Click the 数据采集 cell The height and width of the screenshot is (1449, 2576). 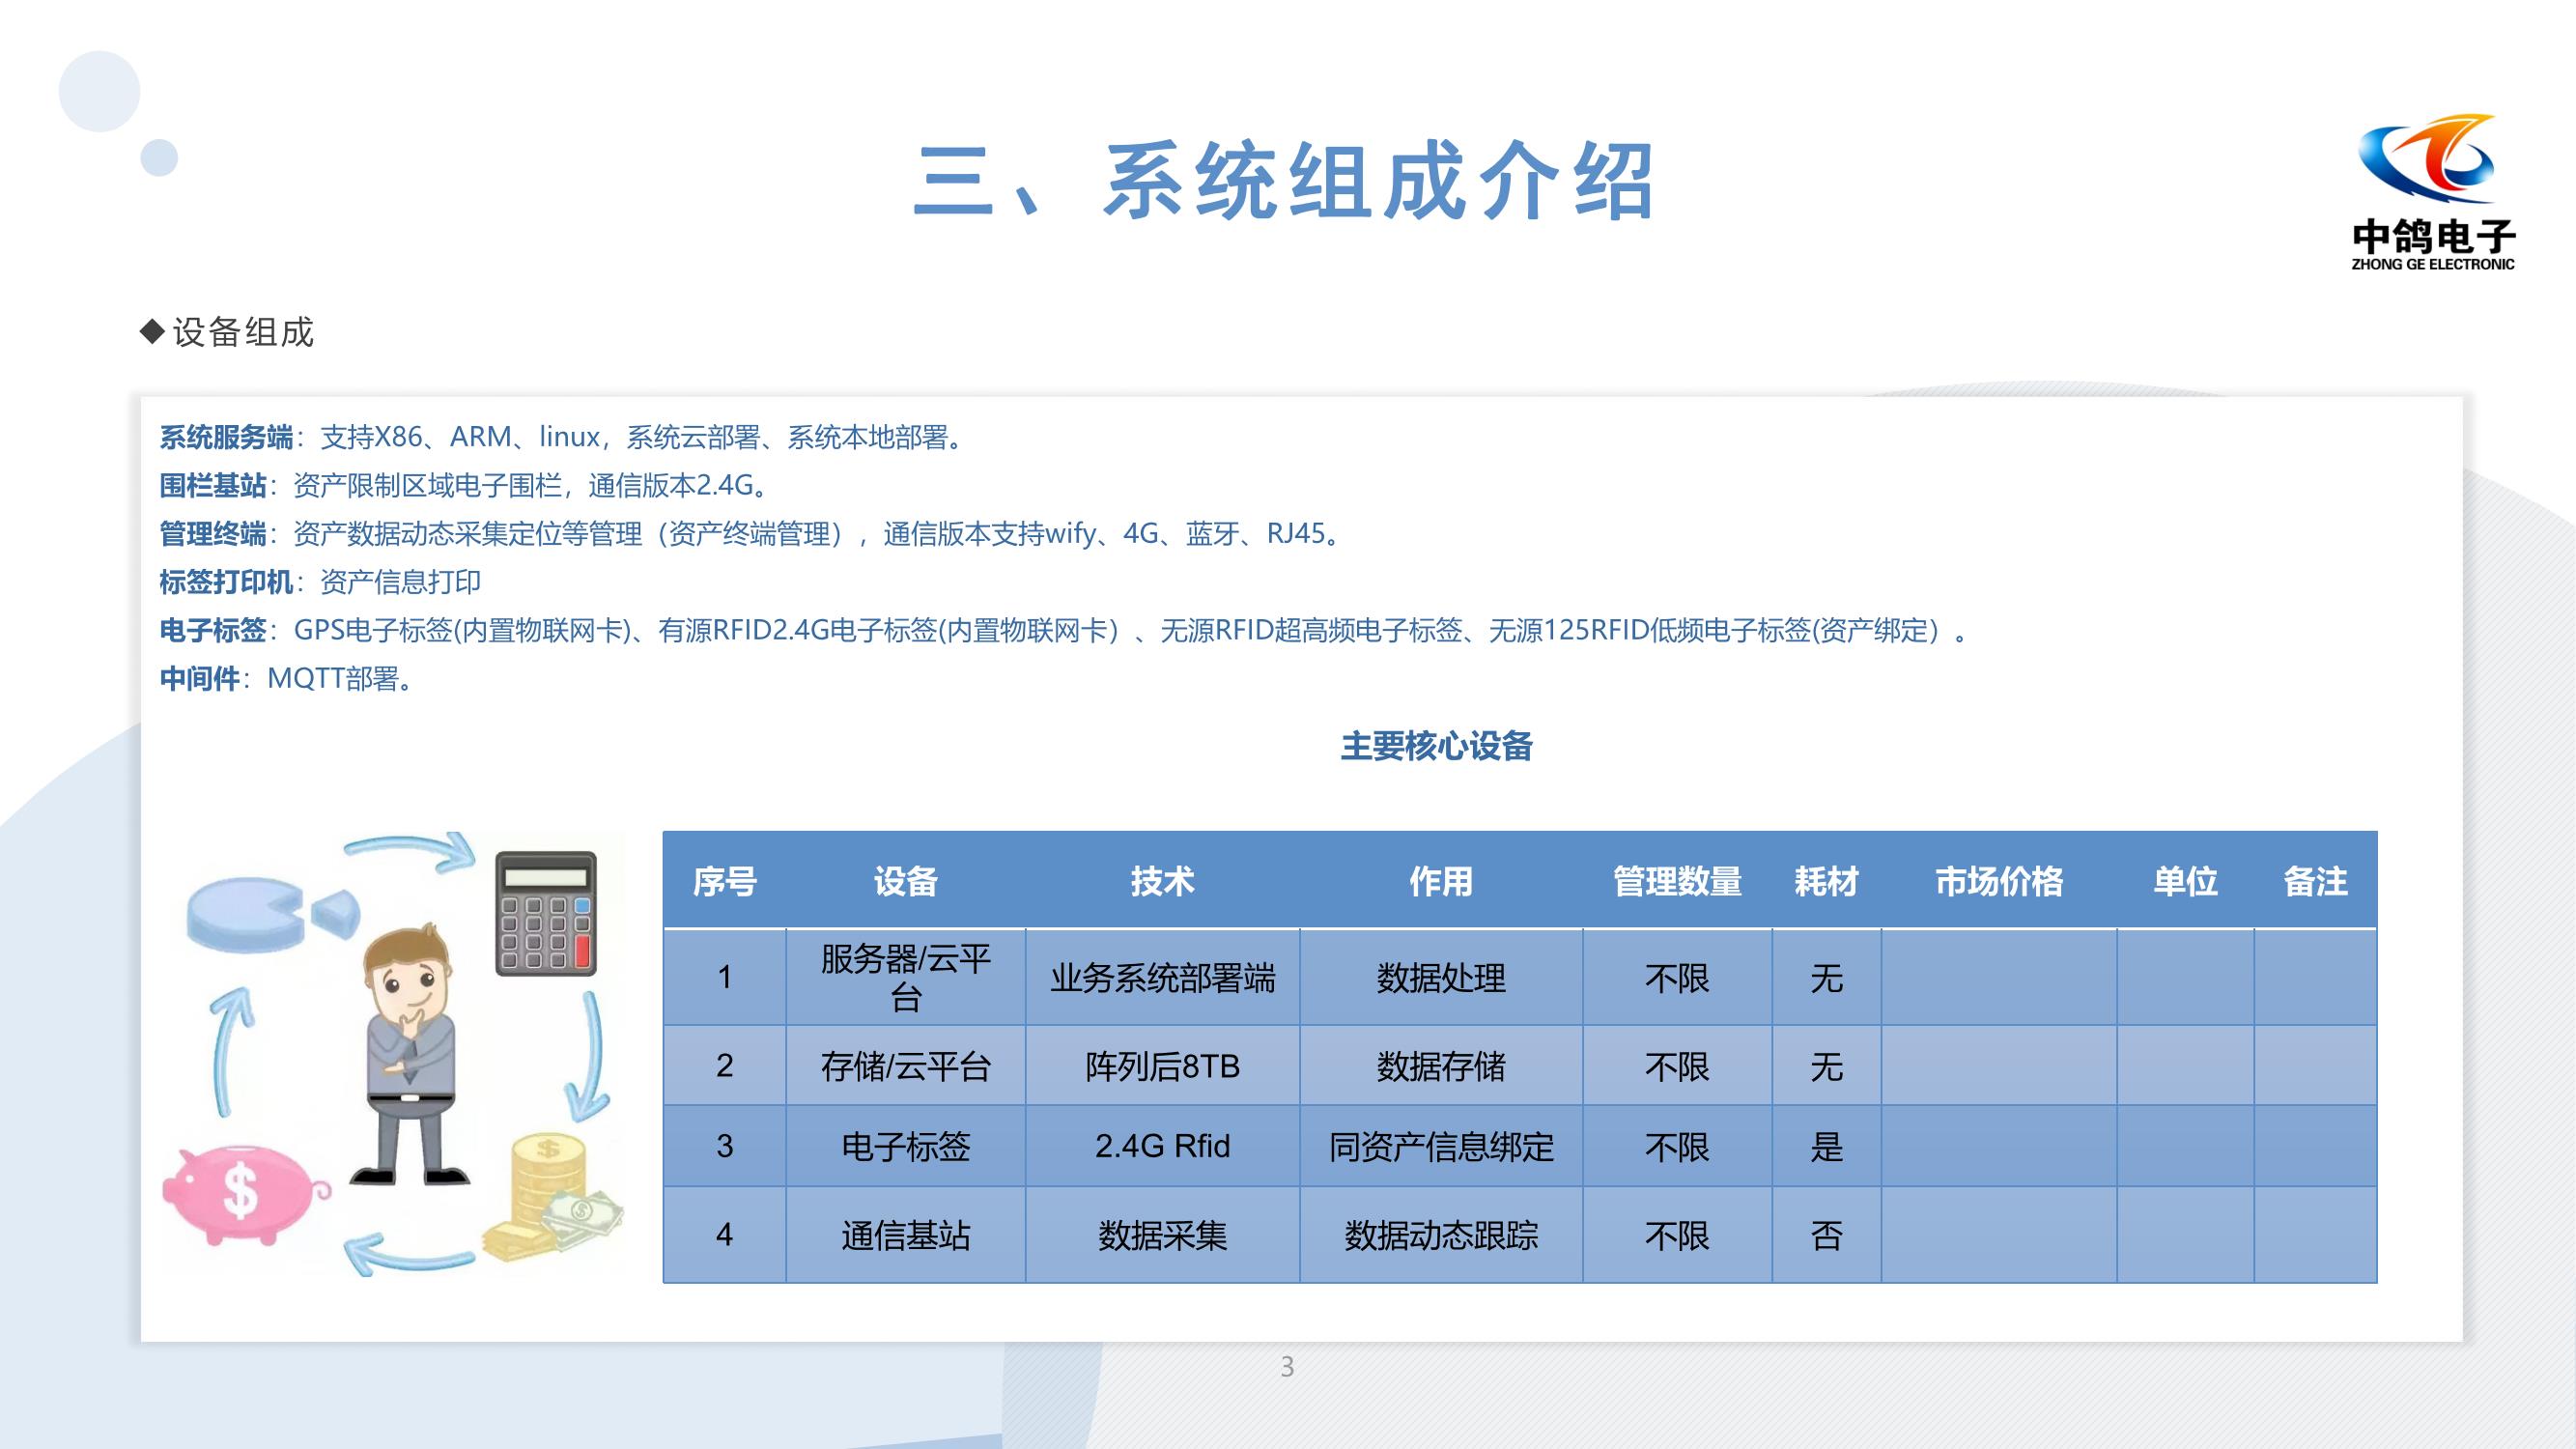[x=1163, y=1236]
